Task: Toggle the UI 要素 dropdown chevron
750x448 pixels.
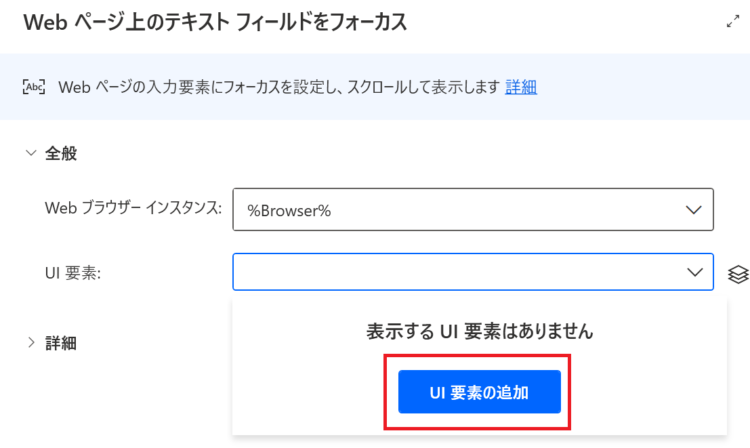Action: tap(695, 272)
